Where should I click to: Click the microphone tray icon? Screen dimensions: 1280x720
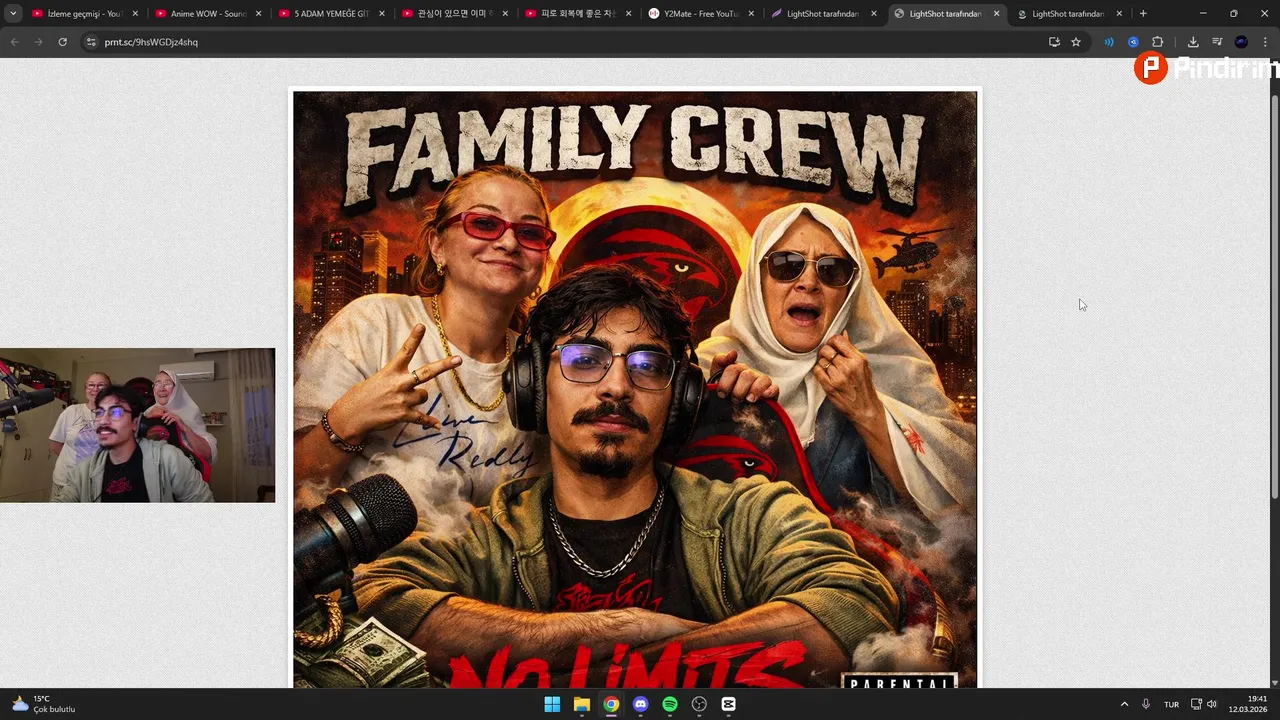coord(1146,704)
